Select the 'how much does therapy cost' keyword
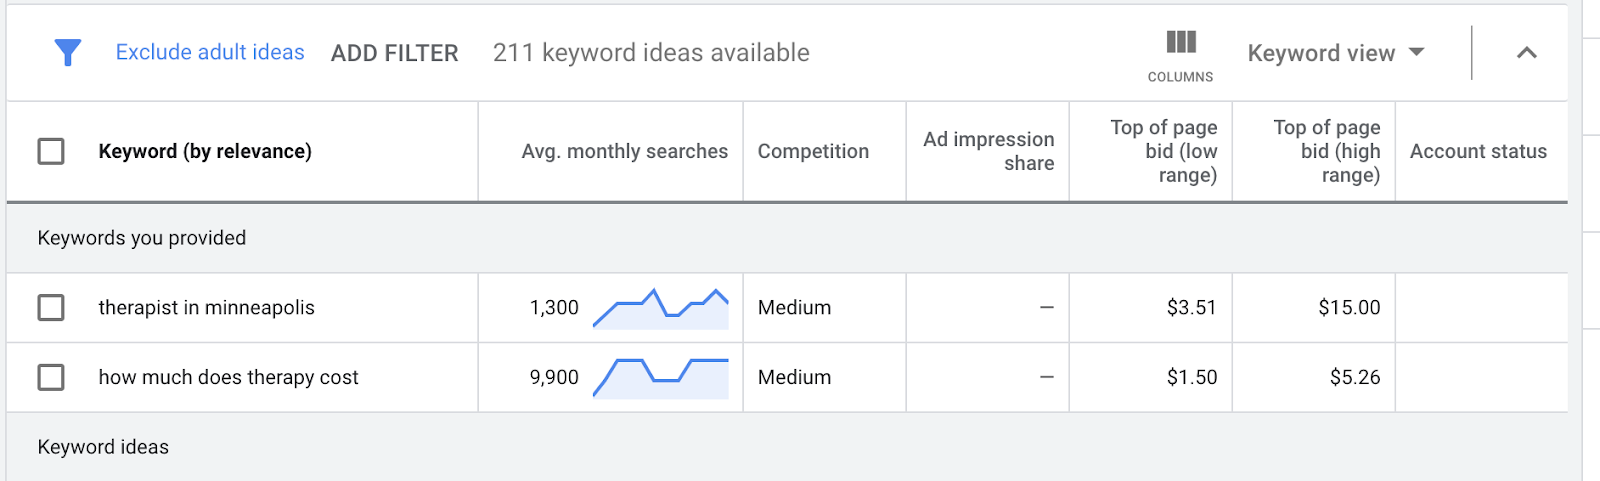Screen dimensions: 1600x481 click(228, 377)
